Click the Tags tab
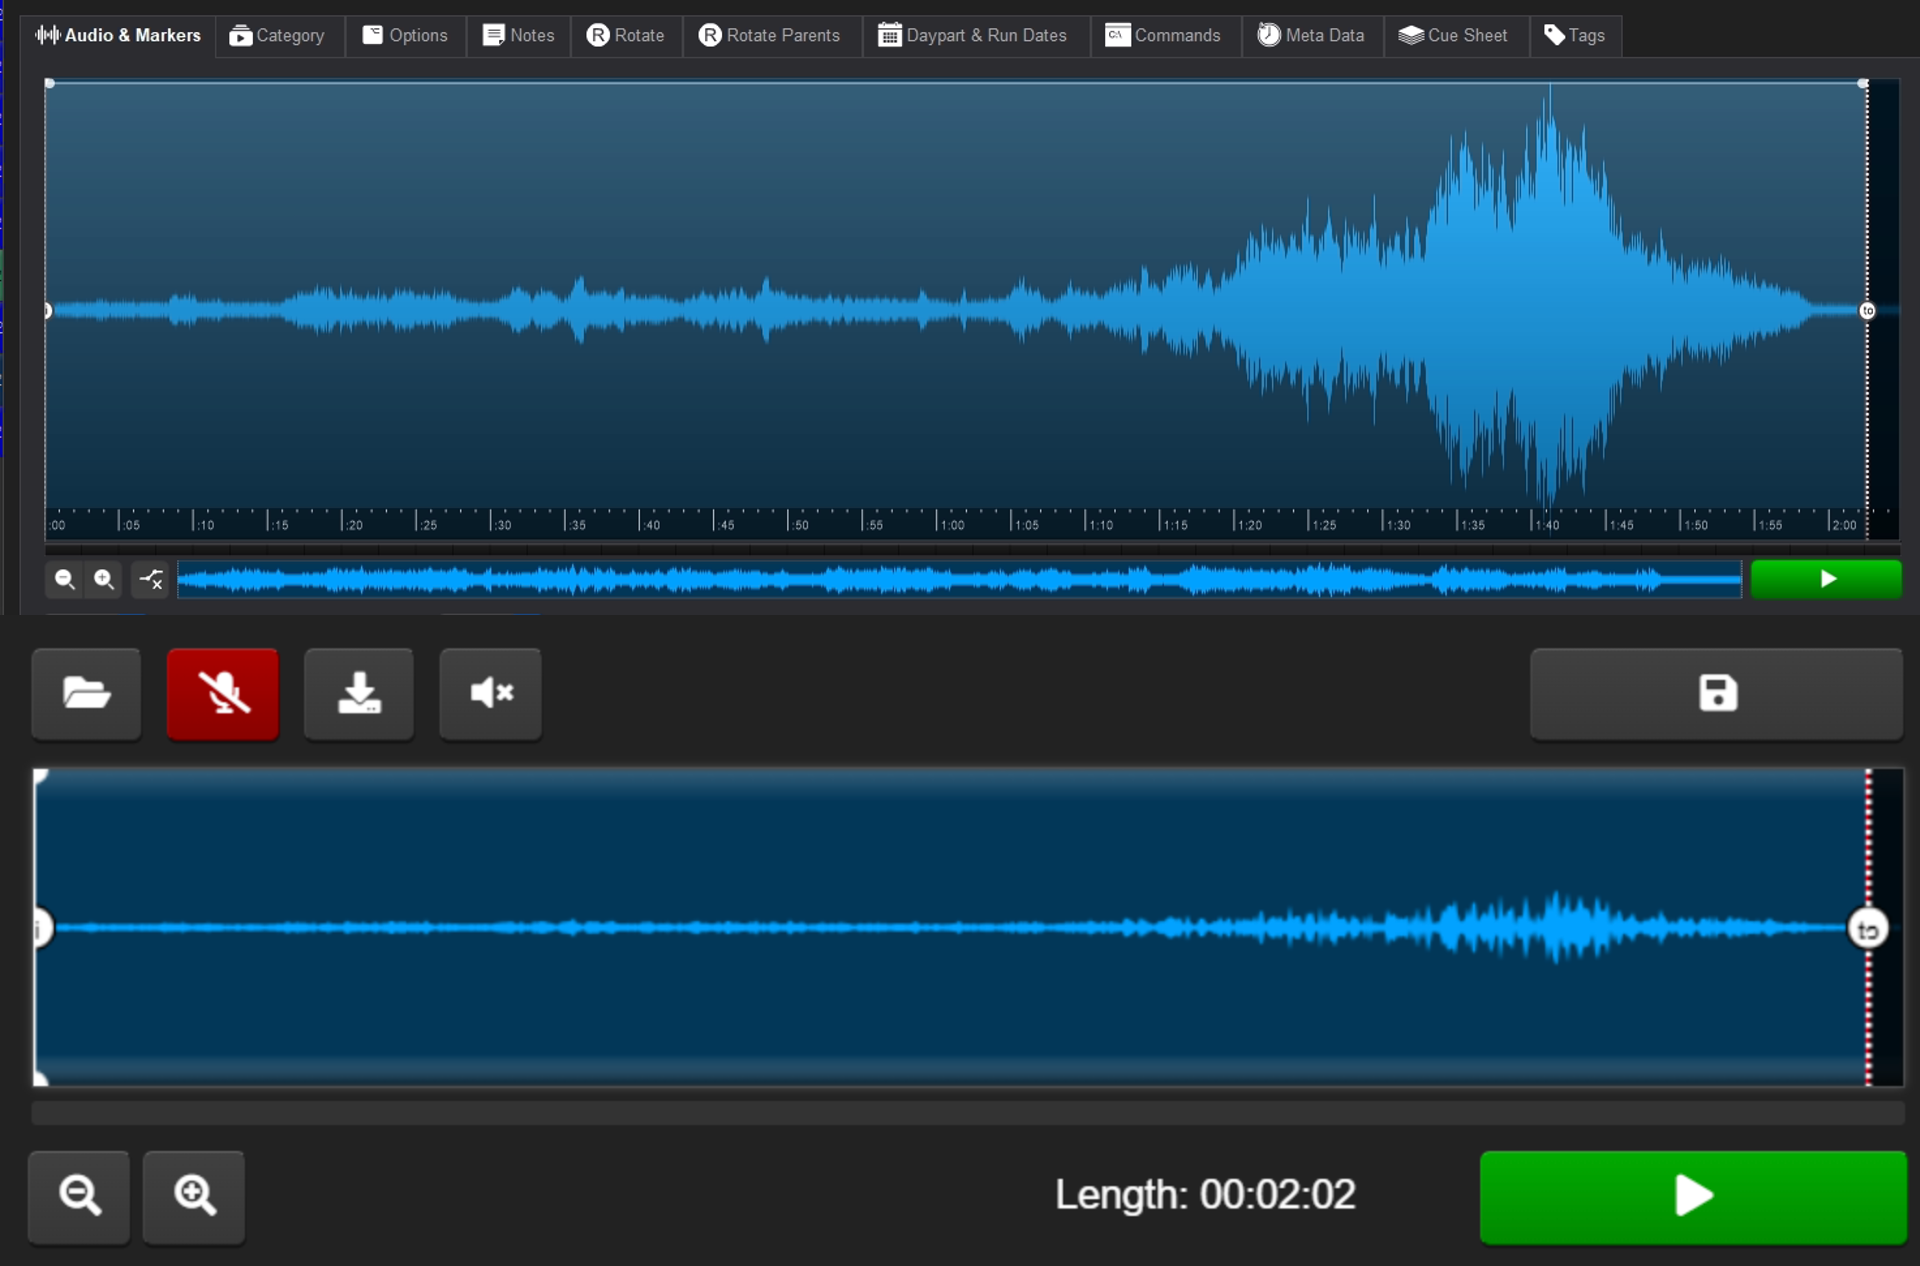 [x=1574, y=36]
